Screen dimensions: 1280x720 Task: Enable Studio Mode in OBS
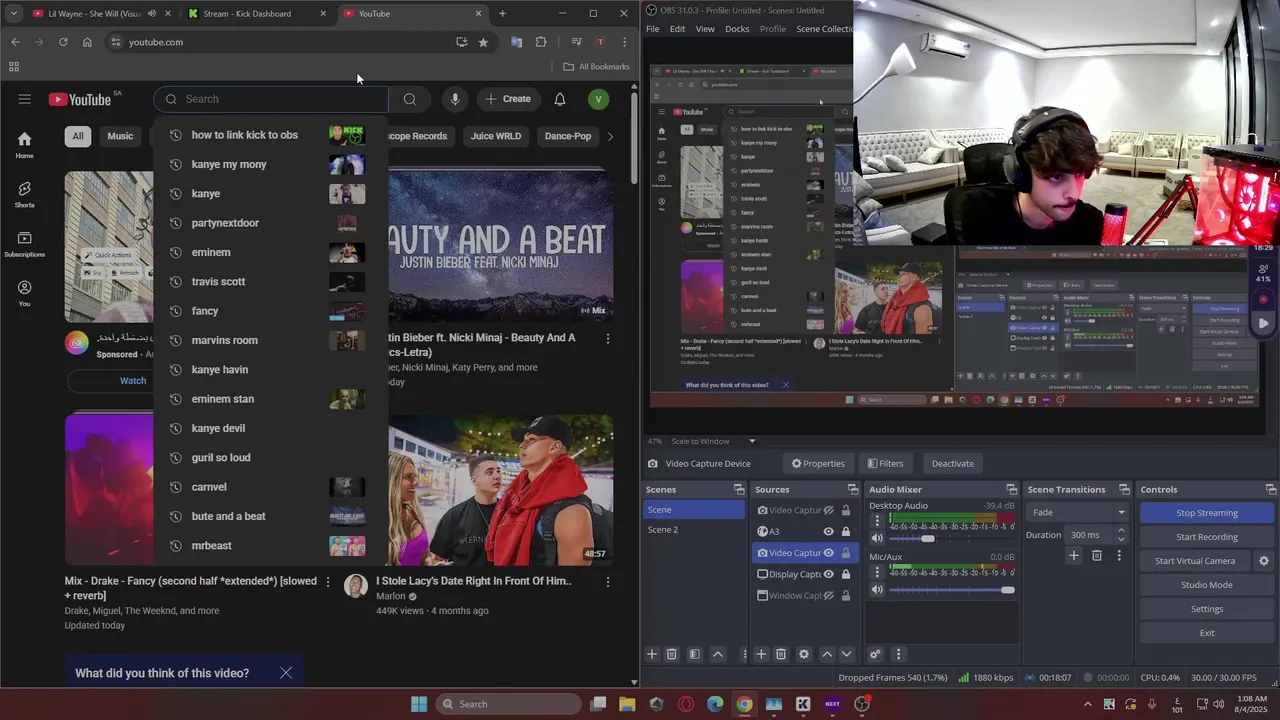pos(1207,585)
